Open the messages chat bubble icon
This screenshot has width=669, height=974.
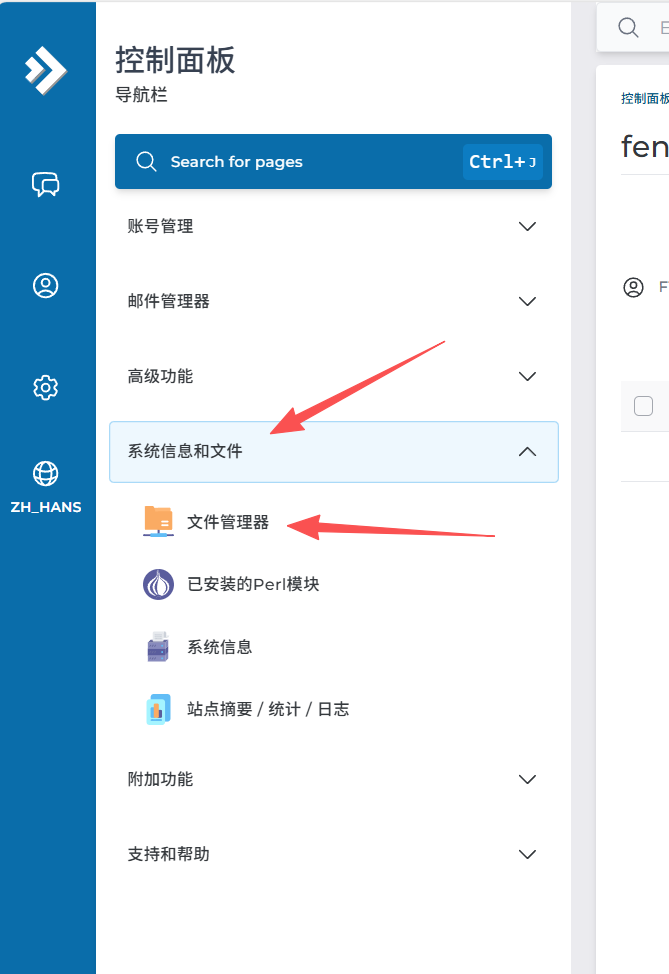pyautogui.click(x=45, y=184)
